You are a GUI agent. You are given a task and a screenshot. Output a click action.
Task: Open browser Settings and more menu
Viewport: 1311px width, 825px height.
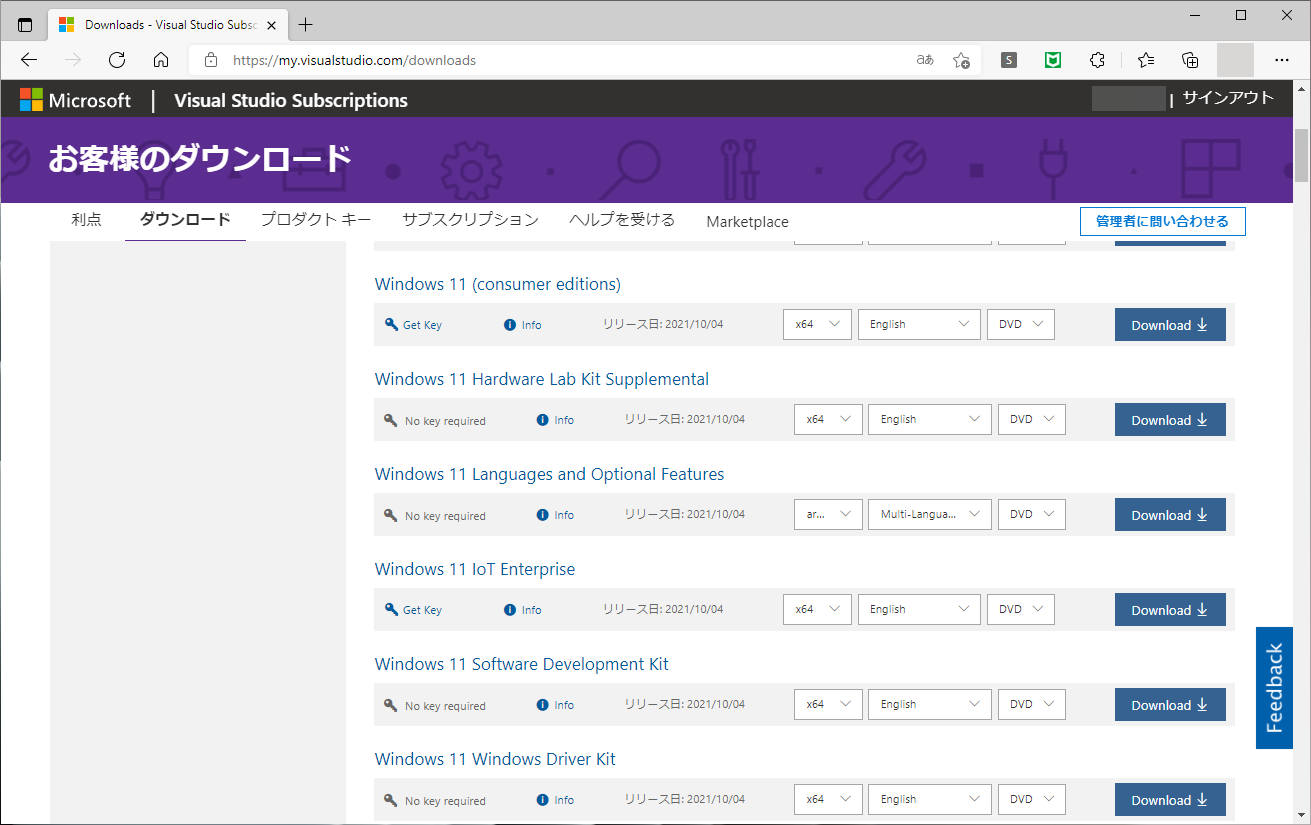tap(1283, 60)
